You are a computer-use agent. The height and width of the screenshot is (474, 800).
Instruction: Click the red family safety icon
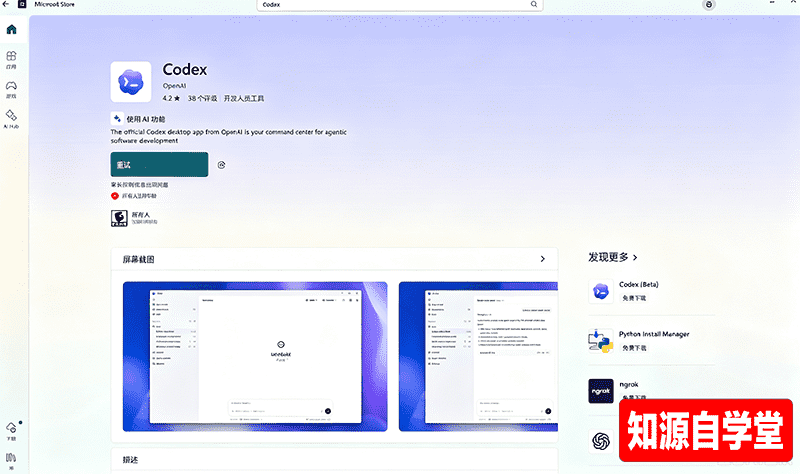coord(115,196)
